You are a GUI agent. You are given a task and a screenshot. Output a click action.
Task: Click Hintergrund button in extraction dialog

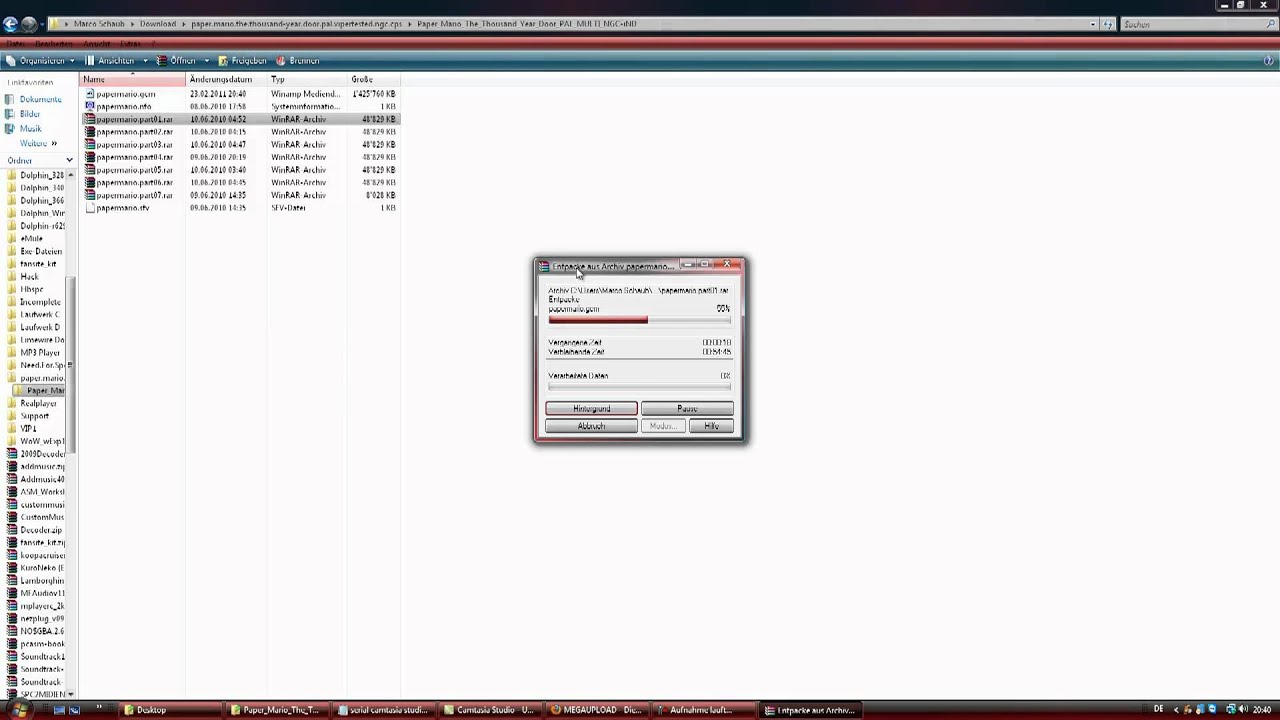coord(591,409)
